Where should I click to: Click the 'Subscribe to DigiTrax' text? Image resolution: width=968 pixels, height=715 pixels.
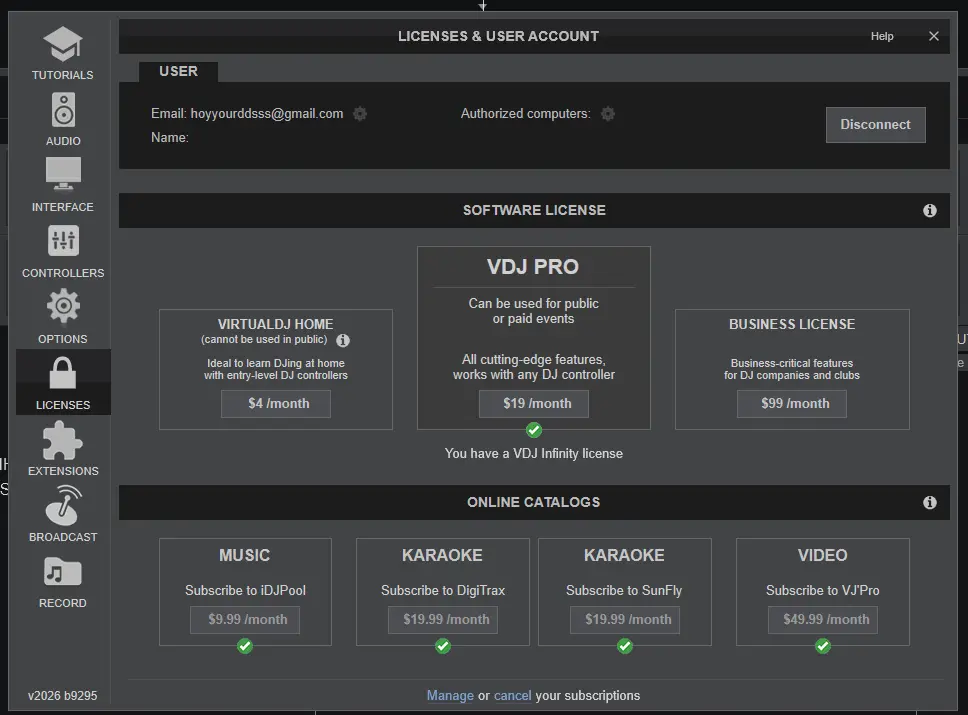[443, 591]
